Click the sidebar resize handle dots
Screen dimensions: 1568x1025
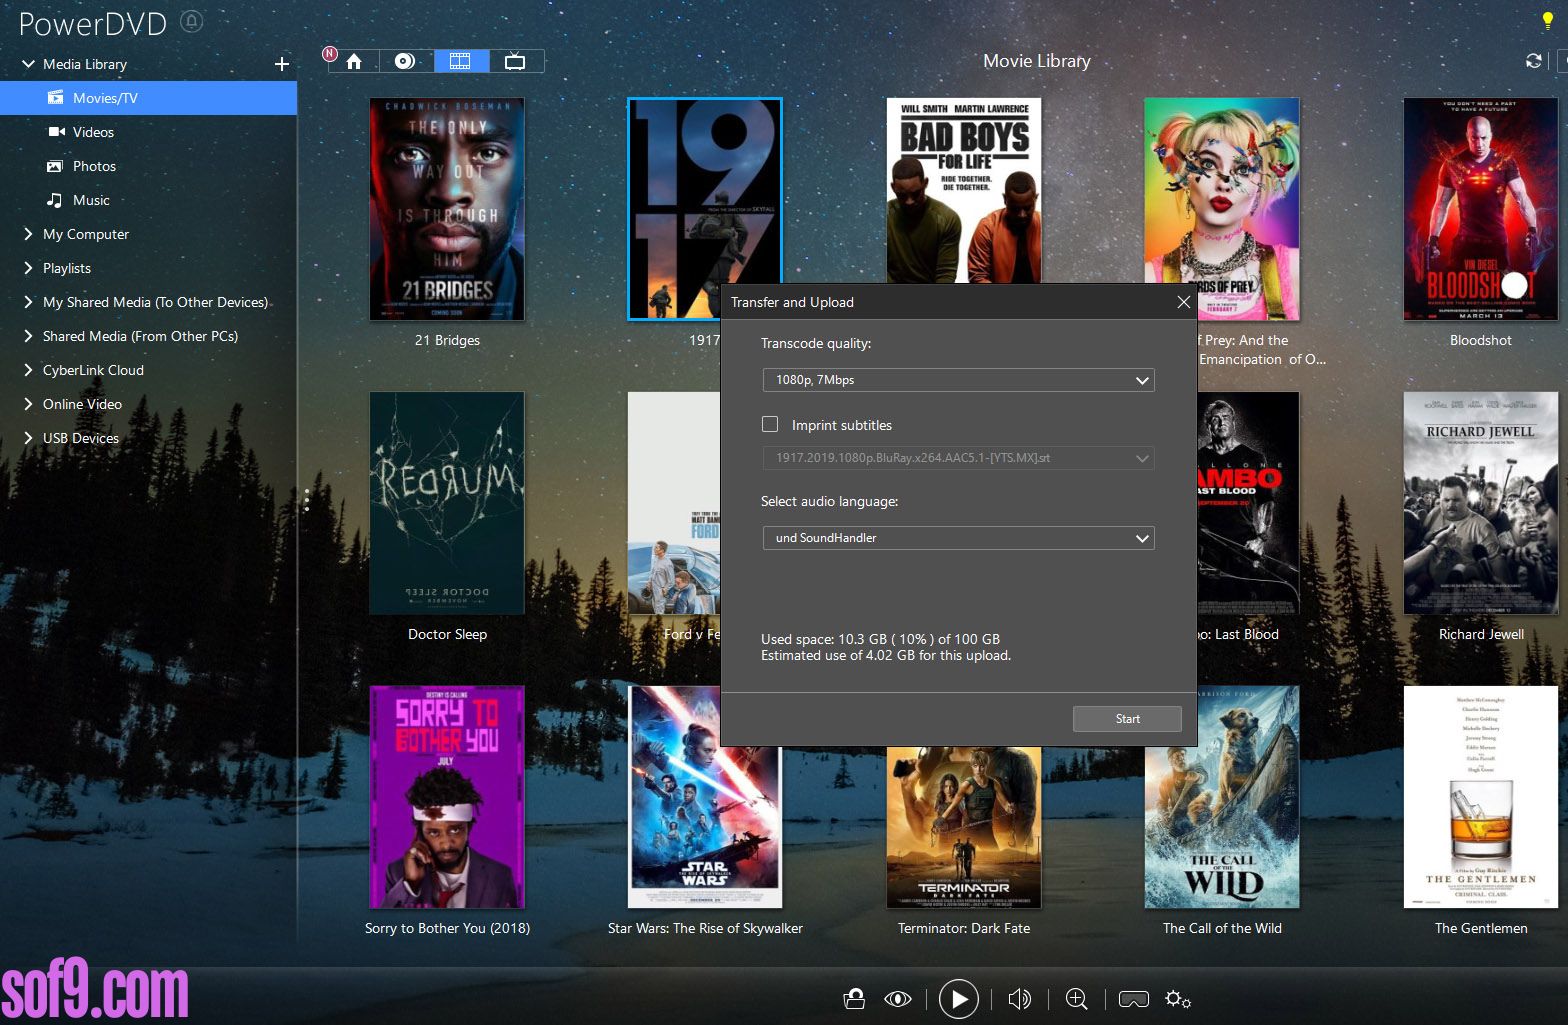pyautogui.click(x=307, y=500)
